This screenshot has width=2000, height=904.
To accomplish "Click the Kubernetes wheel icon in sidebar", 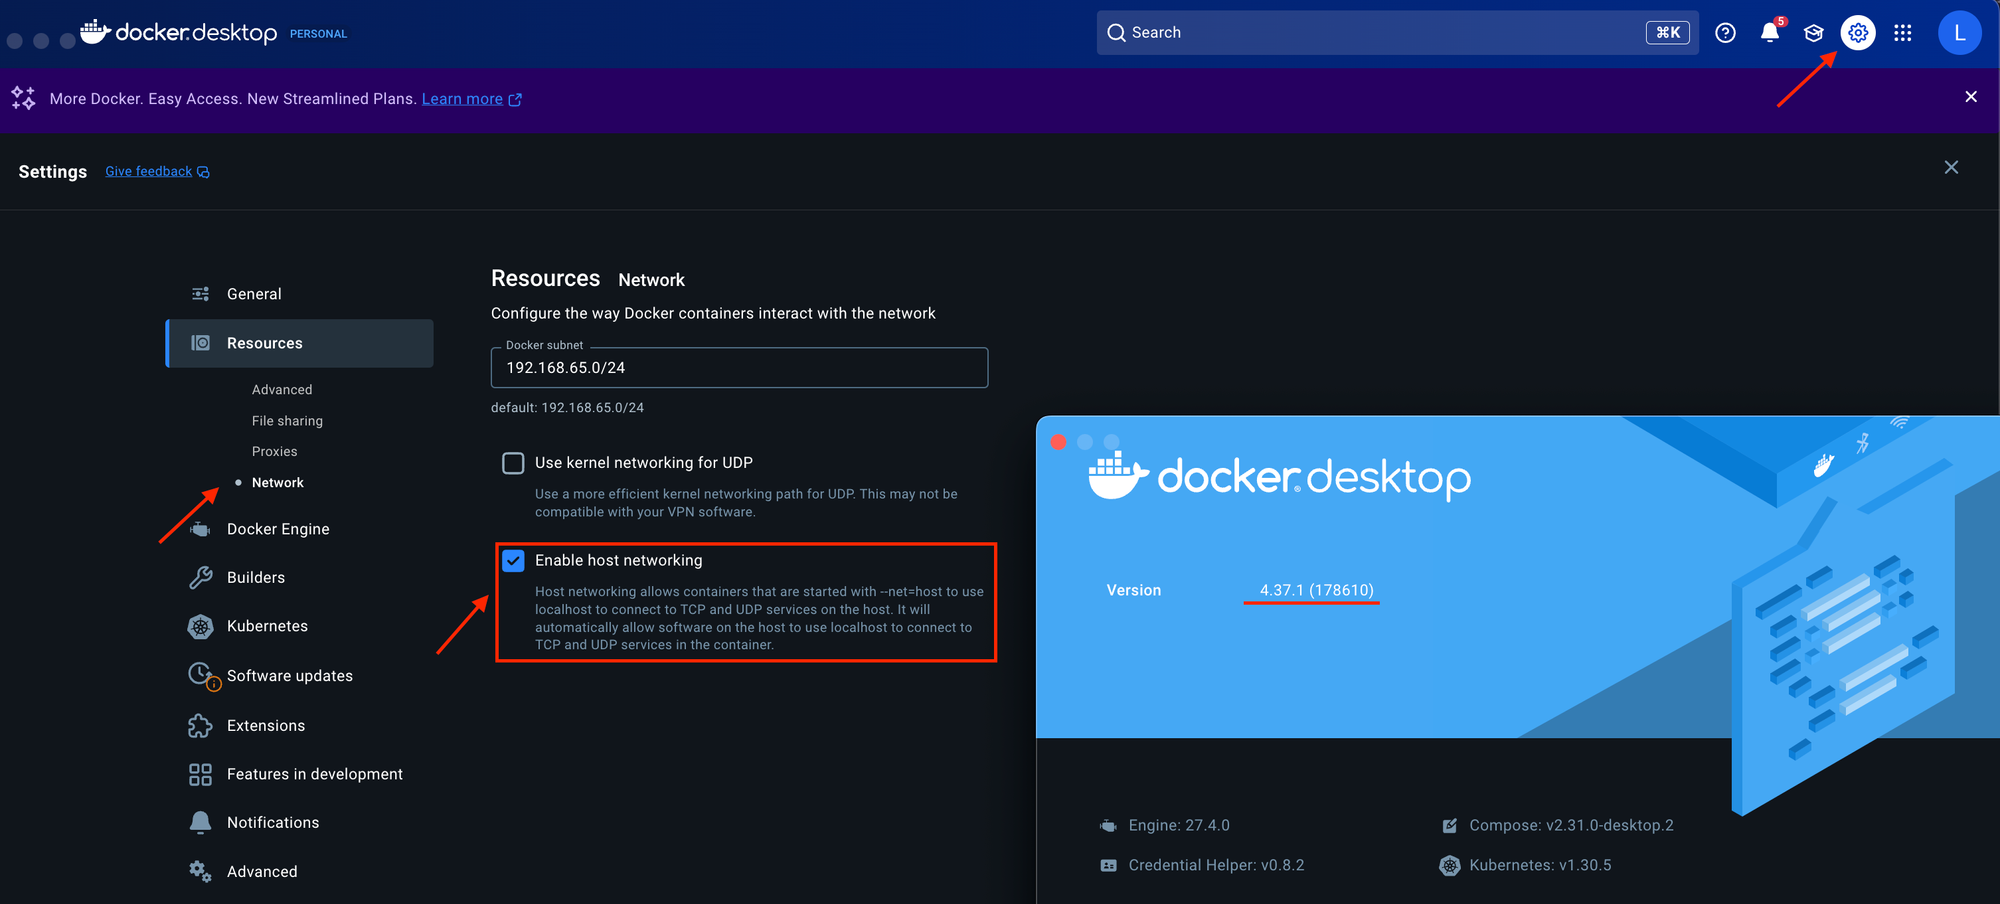I will (x=201, y=626).
